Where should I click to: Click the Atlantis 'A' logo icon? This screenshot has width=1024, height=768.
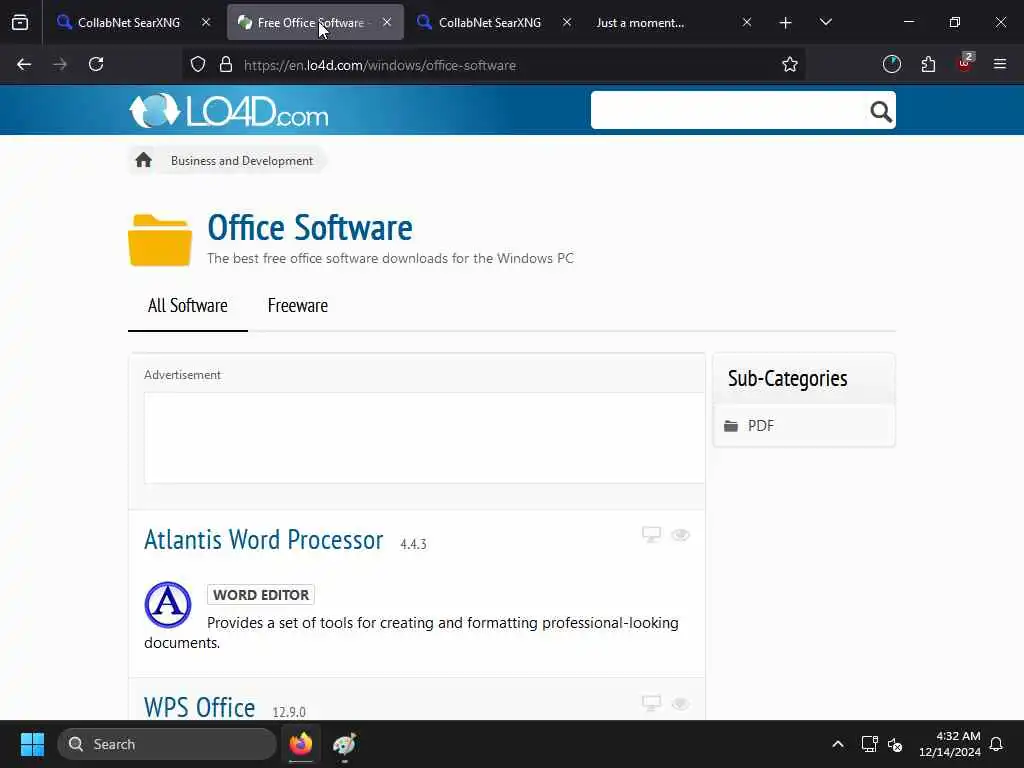click(x=168, y=605)
